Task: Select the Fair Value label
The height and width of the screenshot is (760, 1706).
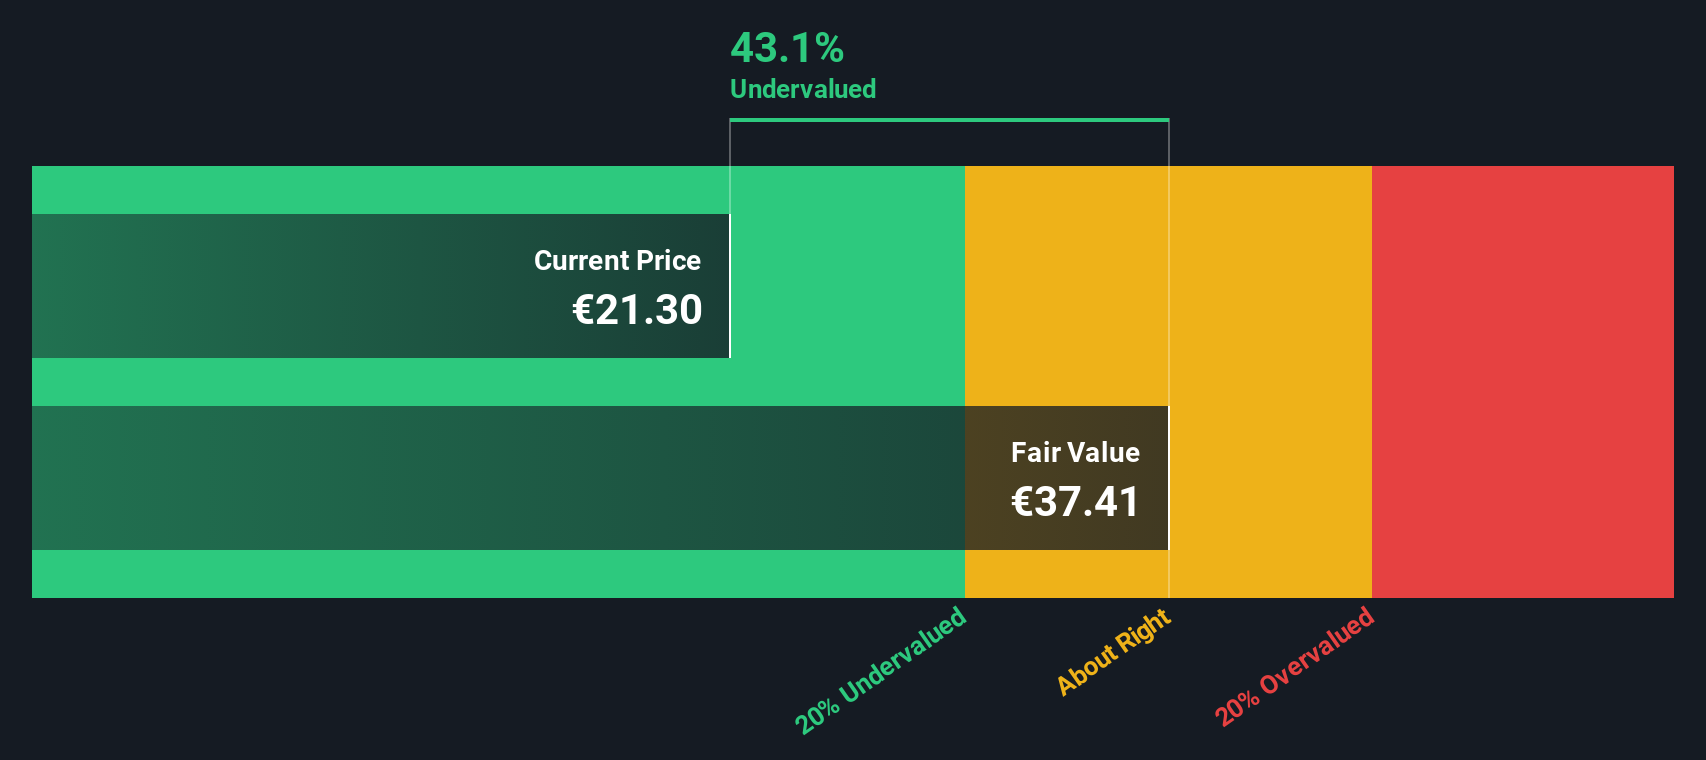Action: (x=1075, y=453)
